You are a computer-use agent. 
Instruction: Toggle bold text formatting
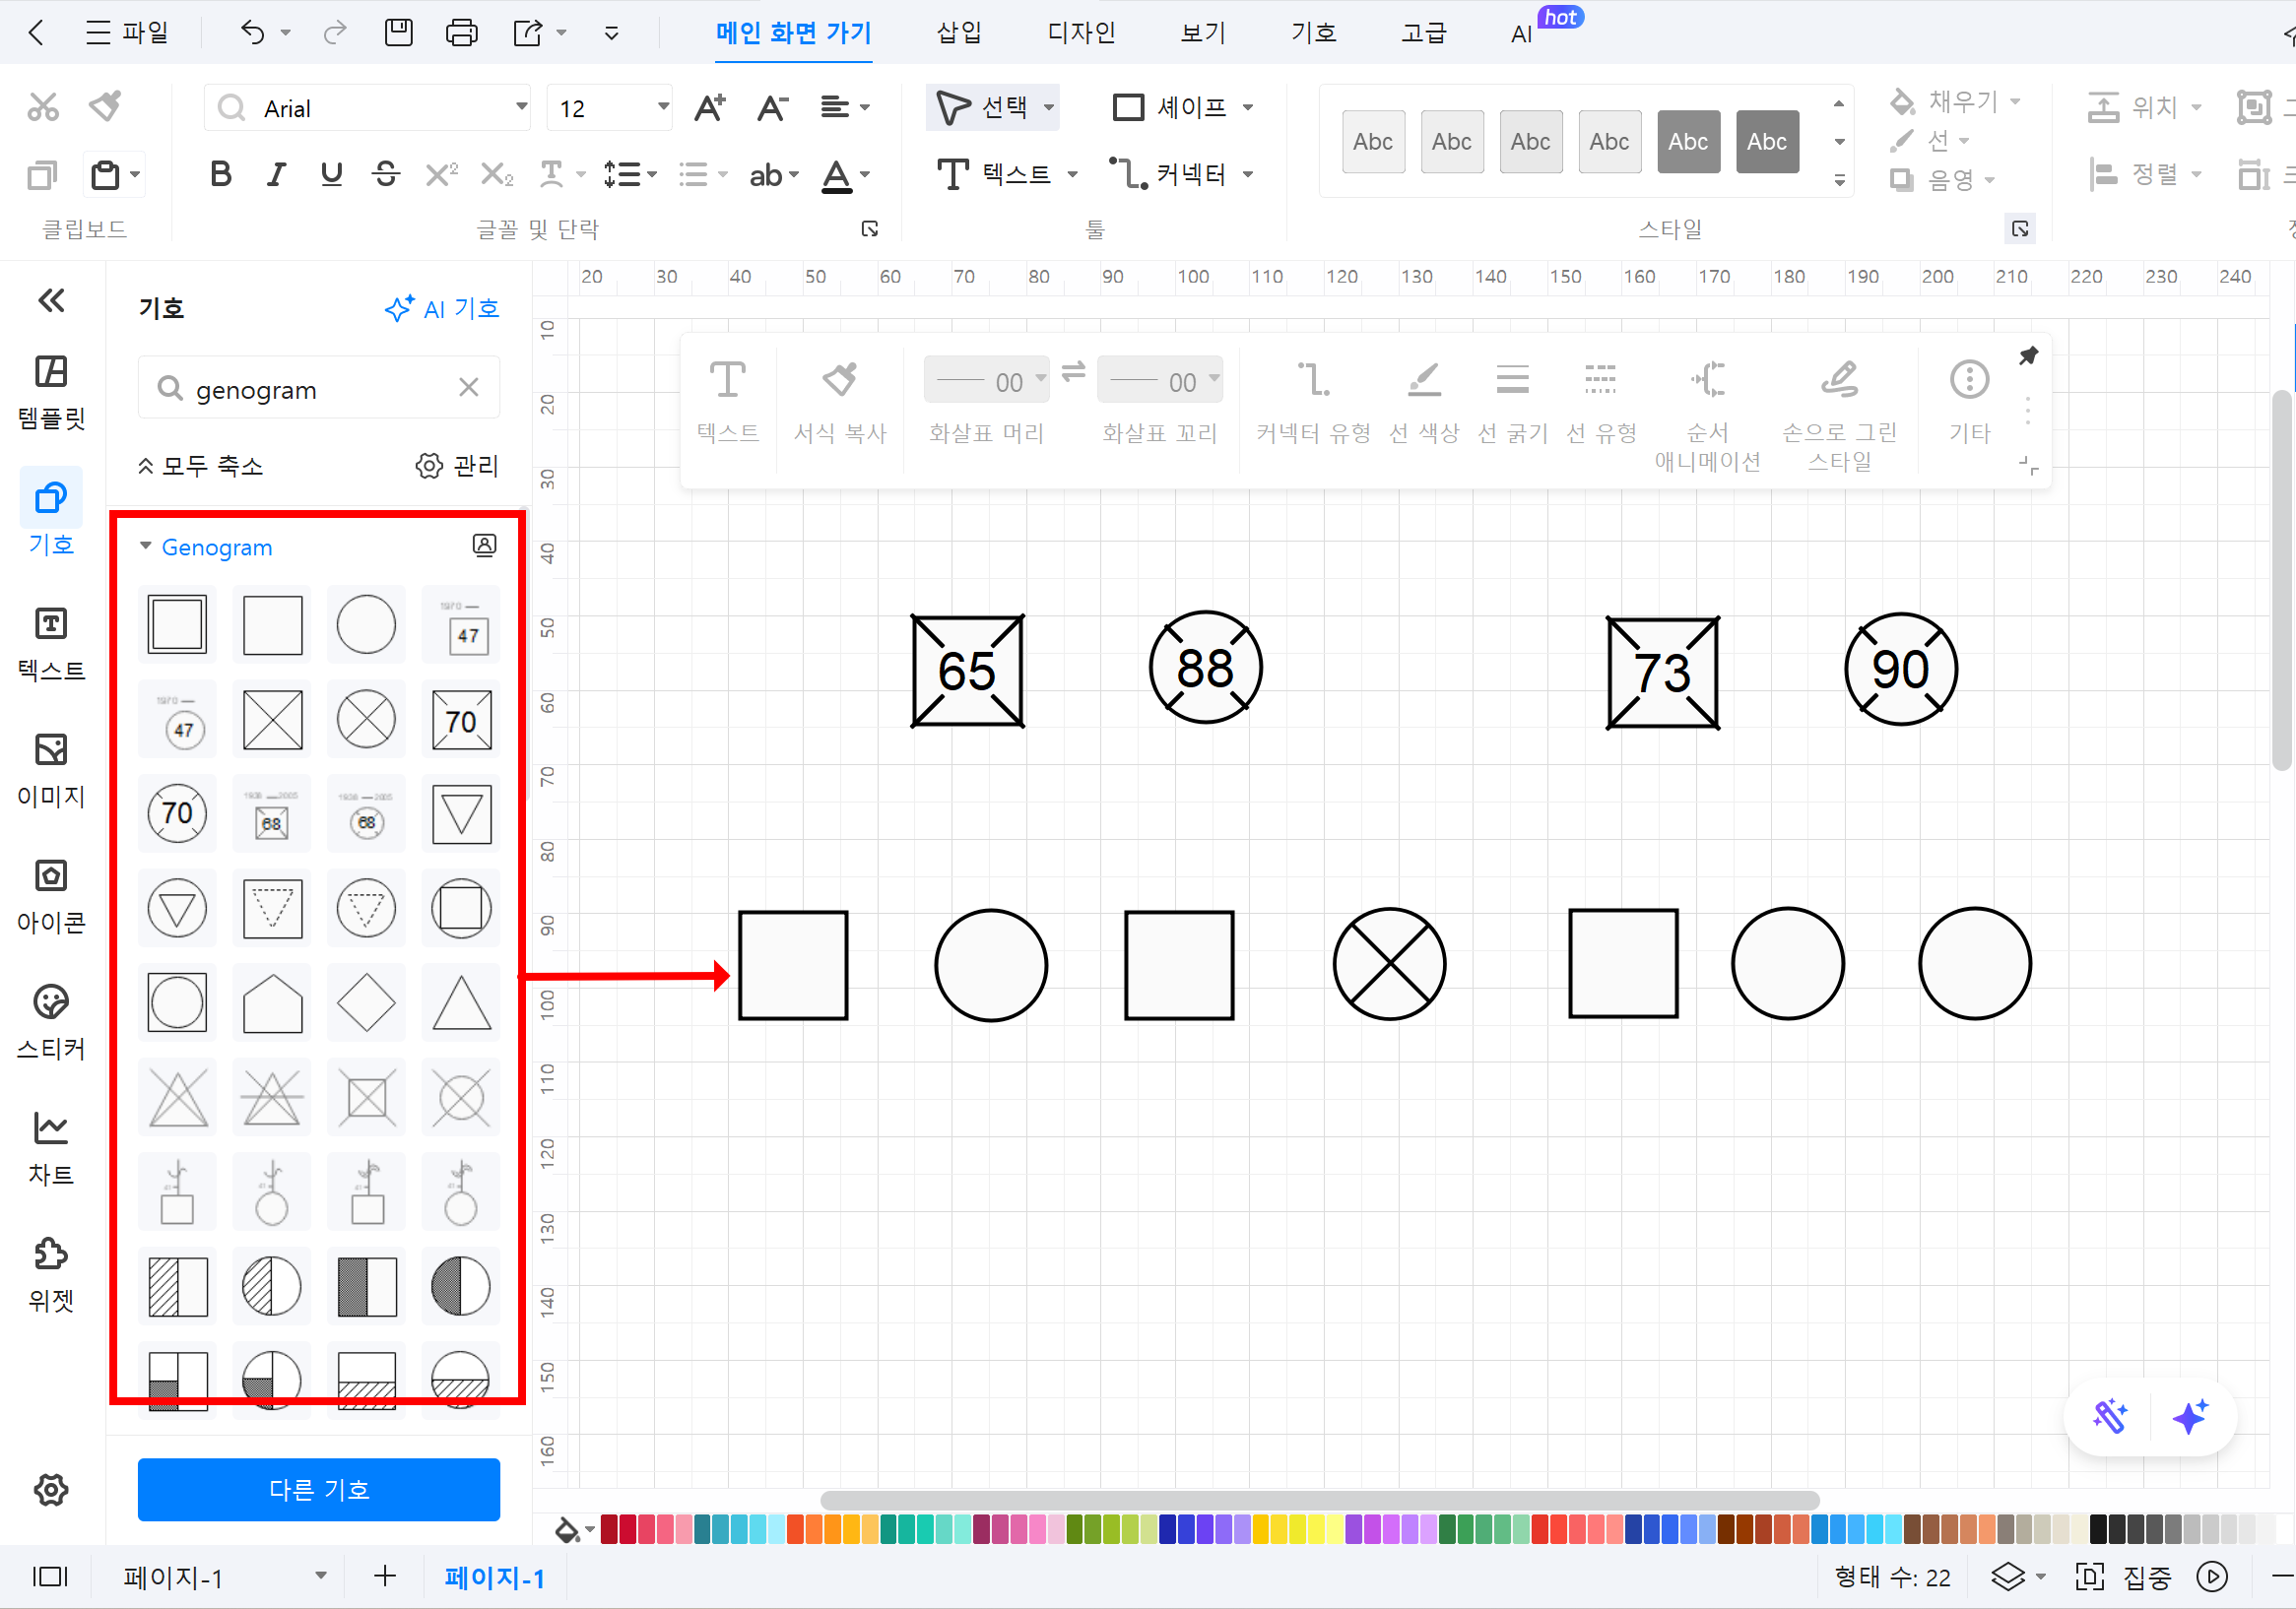(x=221, y=175)
